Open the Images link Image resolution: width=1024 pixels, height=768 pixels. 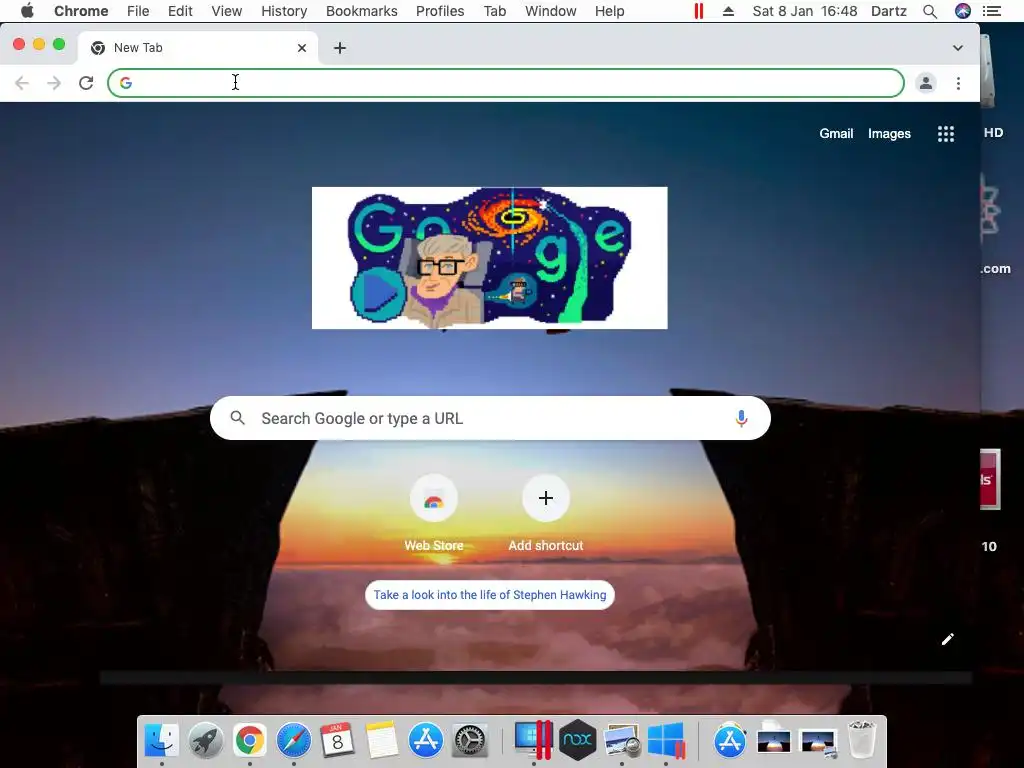click(889, 134)
